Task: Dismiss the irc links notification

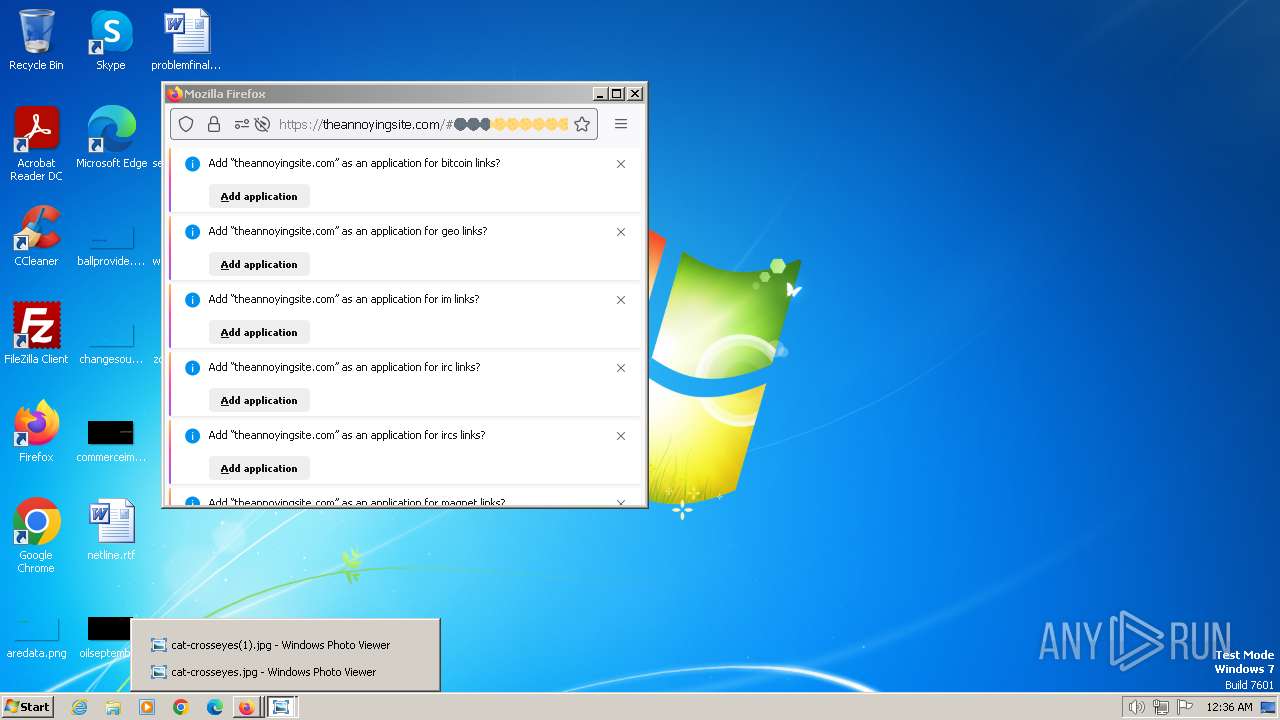Action: tap(621, 368)
